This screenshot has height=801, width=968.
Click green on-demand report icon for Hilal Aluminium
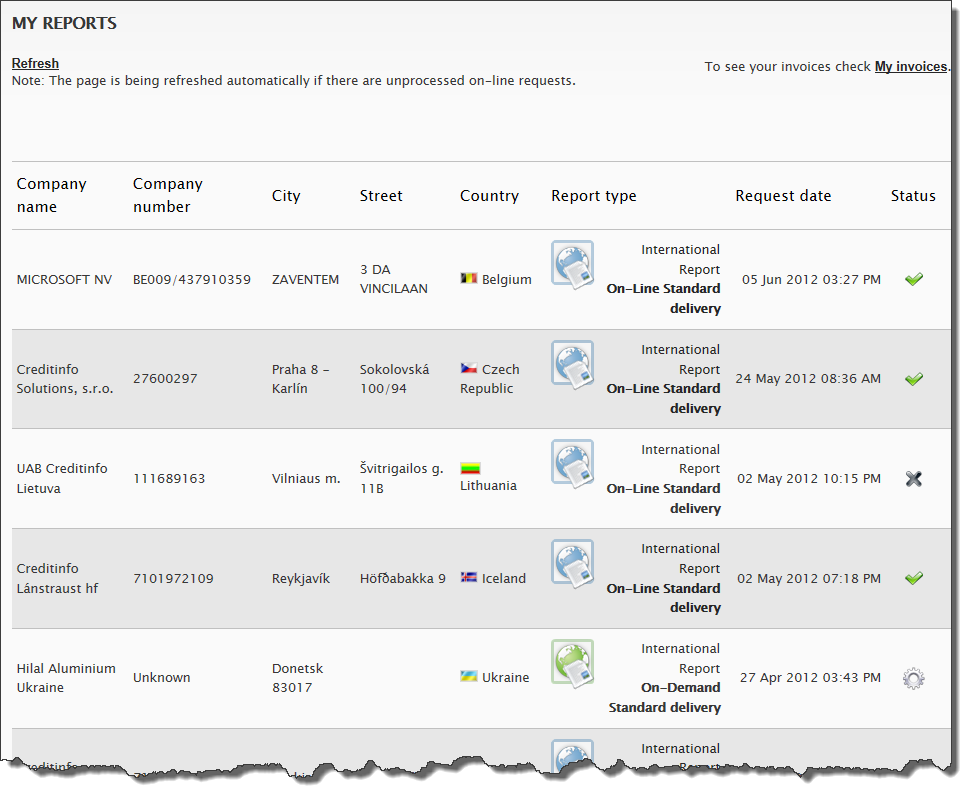coord(573,663)
